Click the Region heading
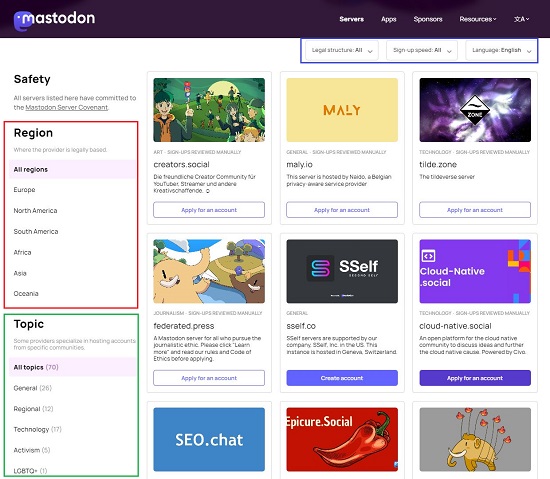 tap(33, 133)
